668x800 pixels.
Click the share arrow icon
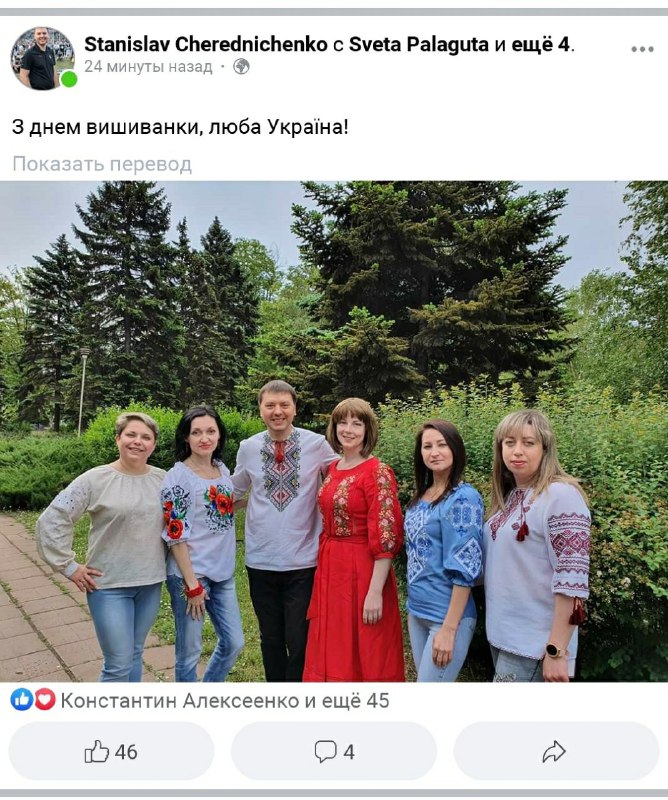(556, 752)
